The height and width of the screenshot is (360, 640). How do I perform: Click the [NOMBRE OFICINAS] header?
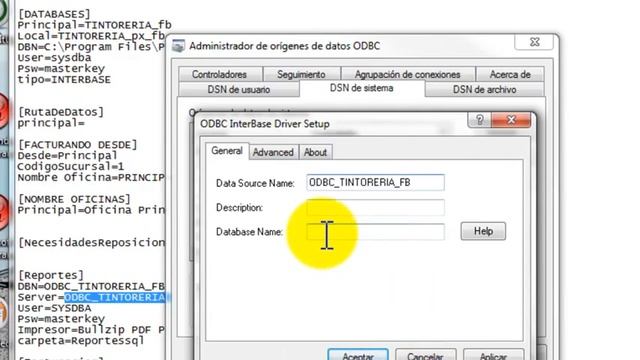coord(74,199)
